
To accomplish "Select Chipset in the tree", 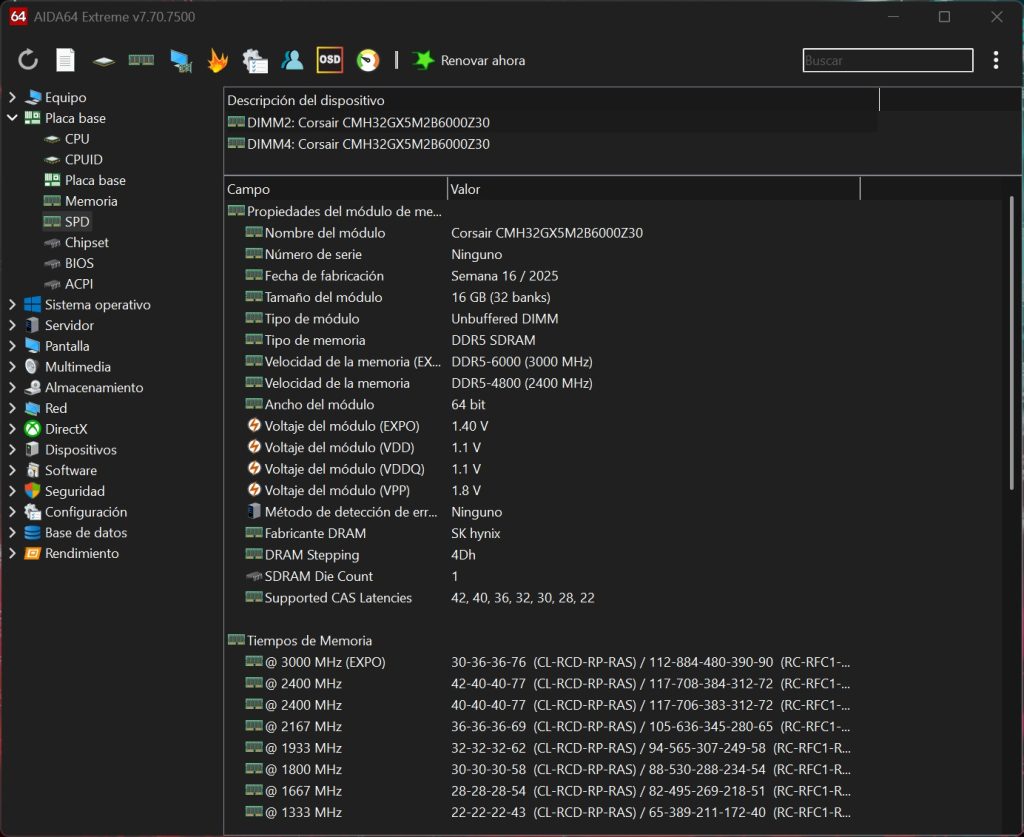I will point(86,242).
